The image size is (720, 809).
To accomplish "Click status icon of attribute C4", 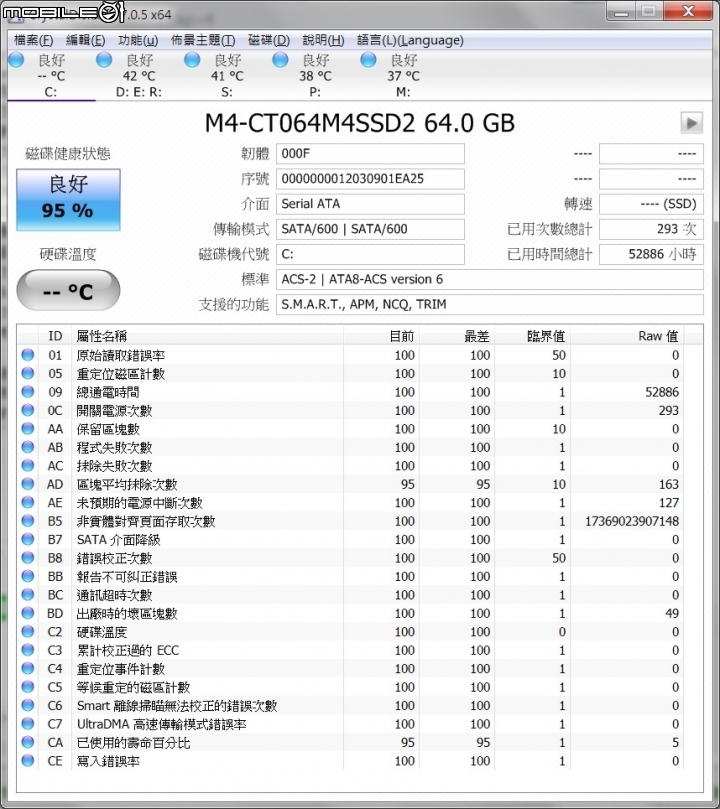I will (28, 669).
